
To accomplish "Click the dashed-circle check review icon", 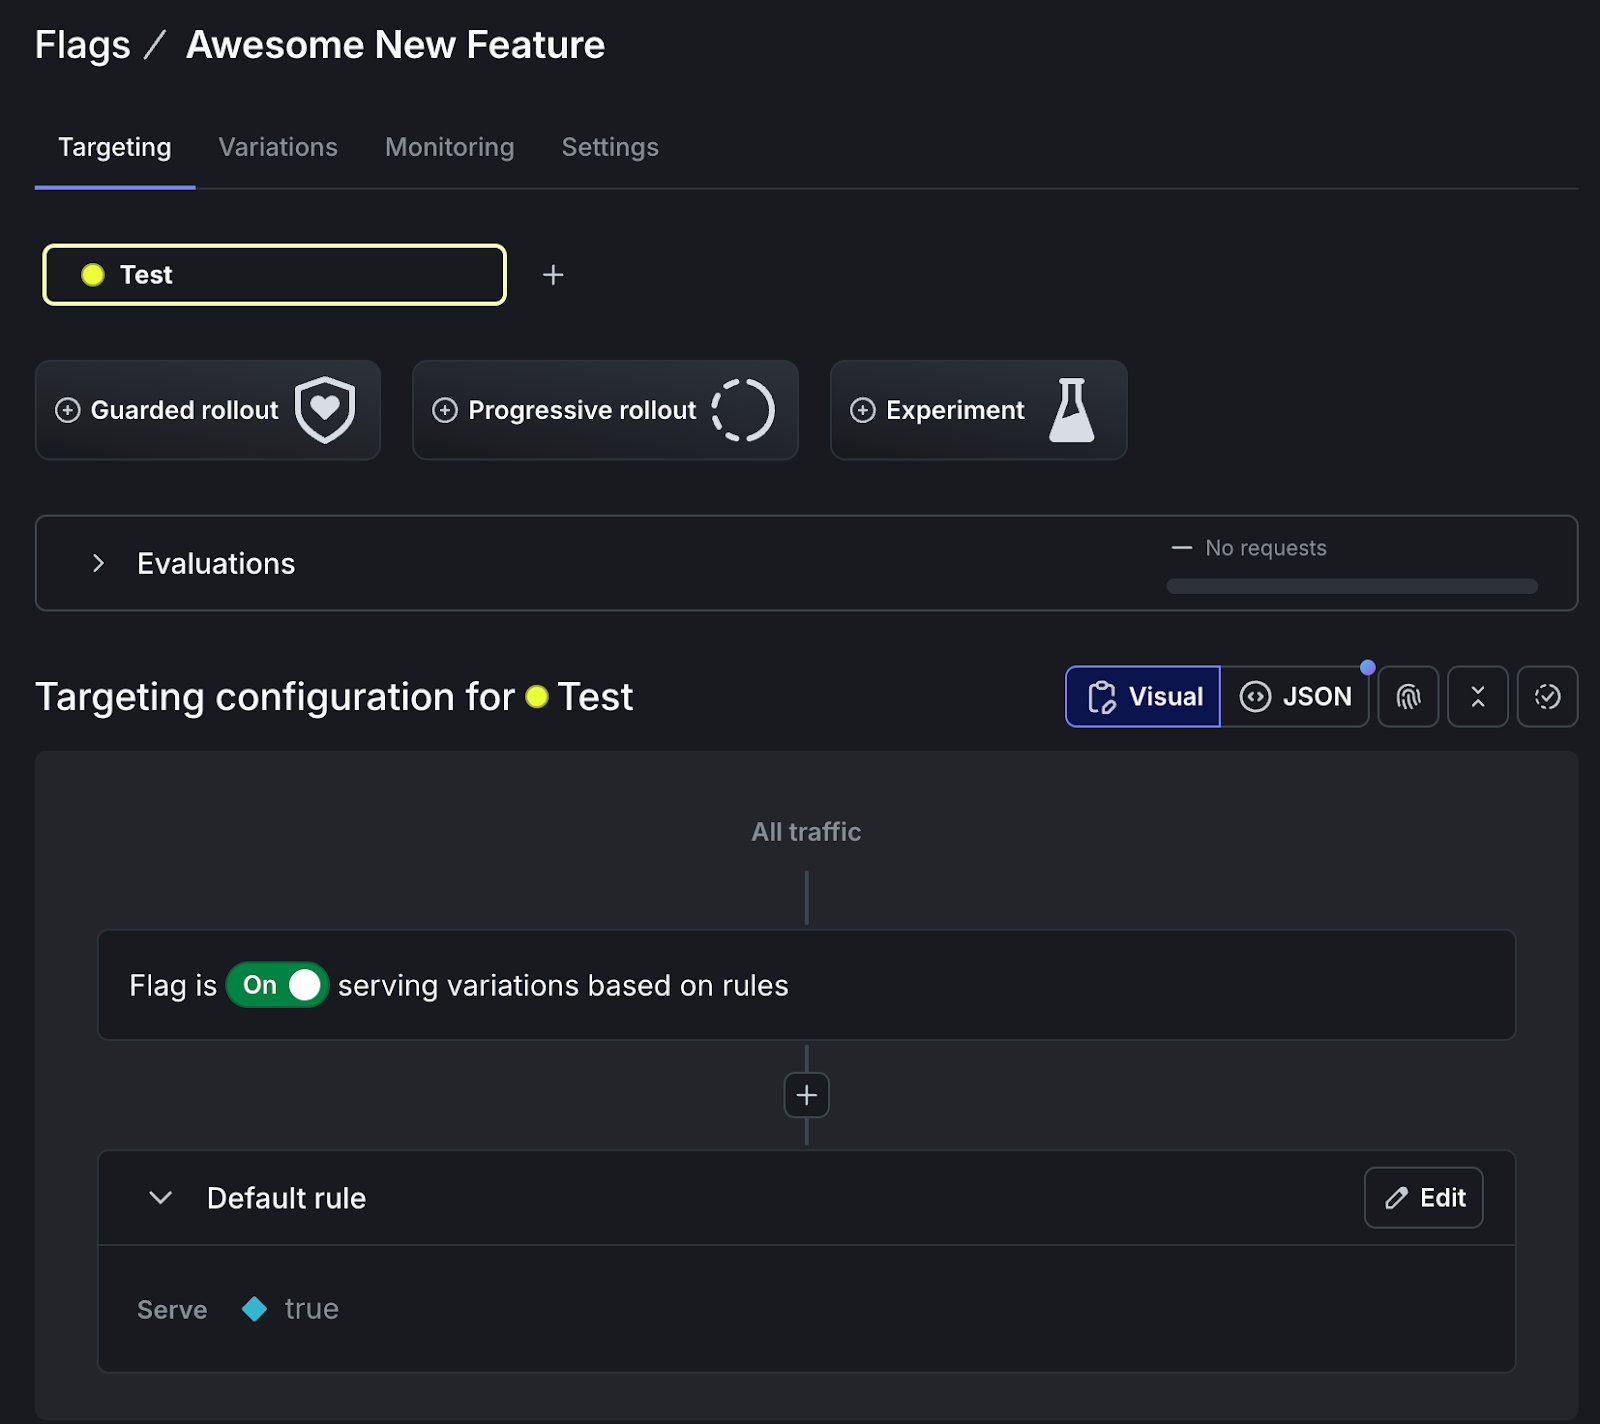I will click(x=1547, y=696).
